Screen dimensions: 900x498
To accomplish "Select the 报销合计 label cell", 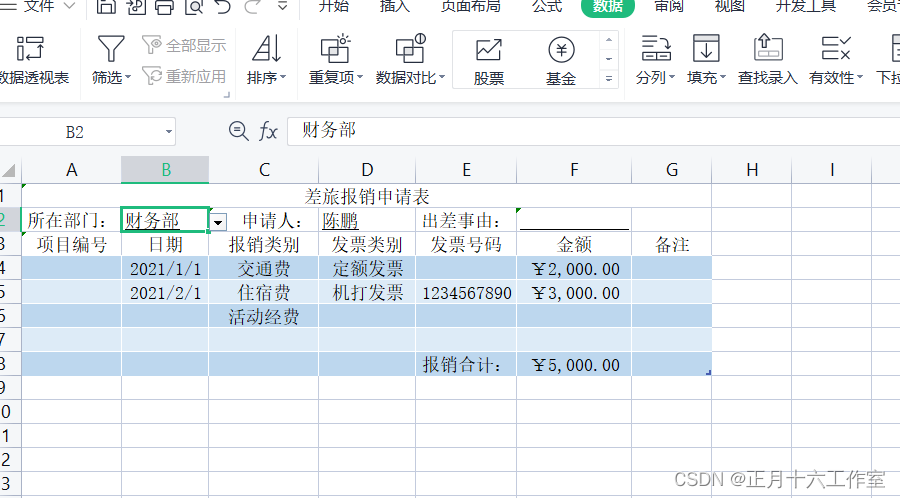I will pyautogui.click(x=466, y=365).
